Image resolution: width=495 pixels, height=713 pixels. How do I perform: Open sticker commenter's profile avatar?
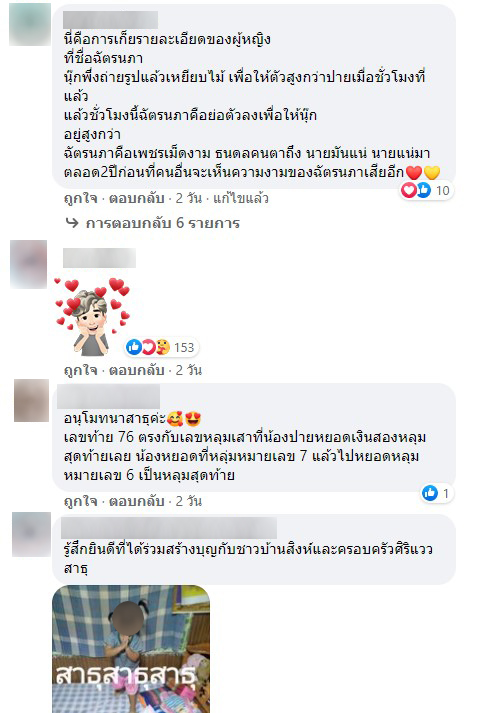pyautogui.click(x=29, y=264)
